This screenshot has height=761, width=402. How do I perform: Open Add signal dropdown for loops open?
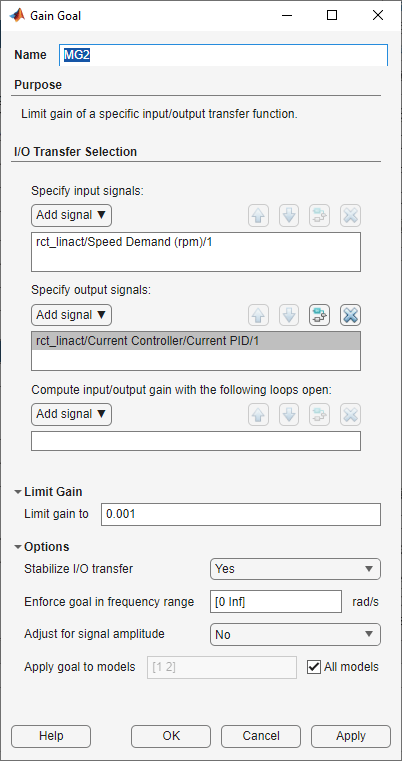point(71,414)
